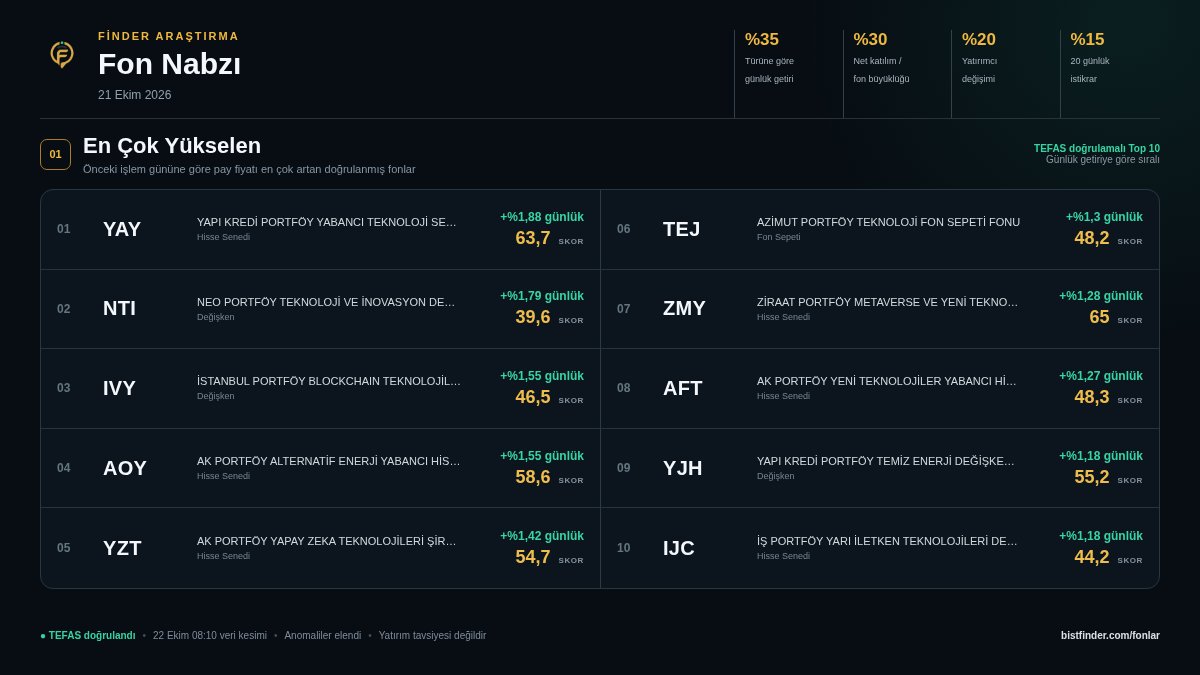Select the ZMY metaverse fund ticker
Screen dimensions: 1200x675
click(684, 308)
